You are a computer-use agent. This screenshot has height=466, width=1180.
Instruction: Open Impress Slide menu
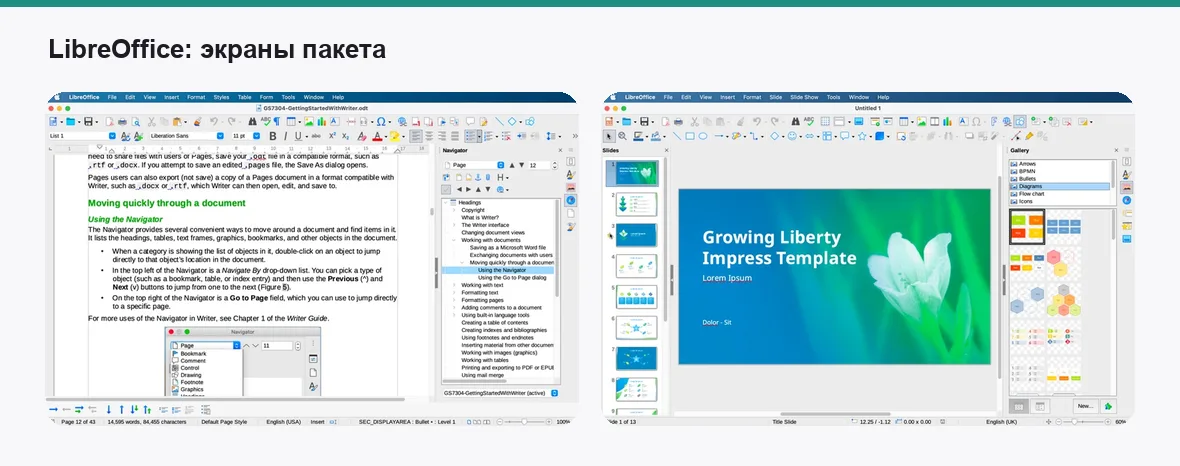pyautogui.click(x=776, y=97)
